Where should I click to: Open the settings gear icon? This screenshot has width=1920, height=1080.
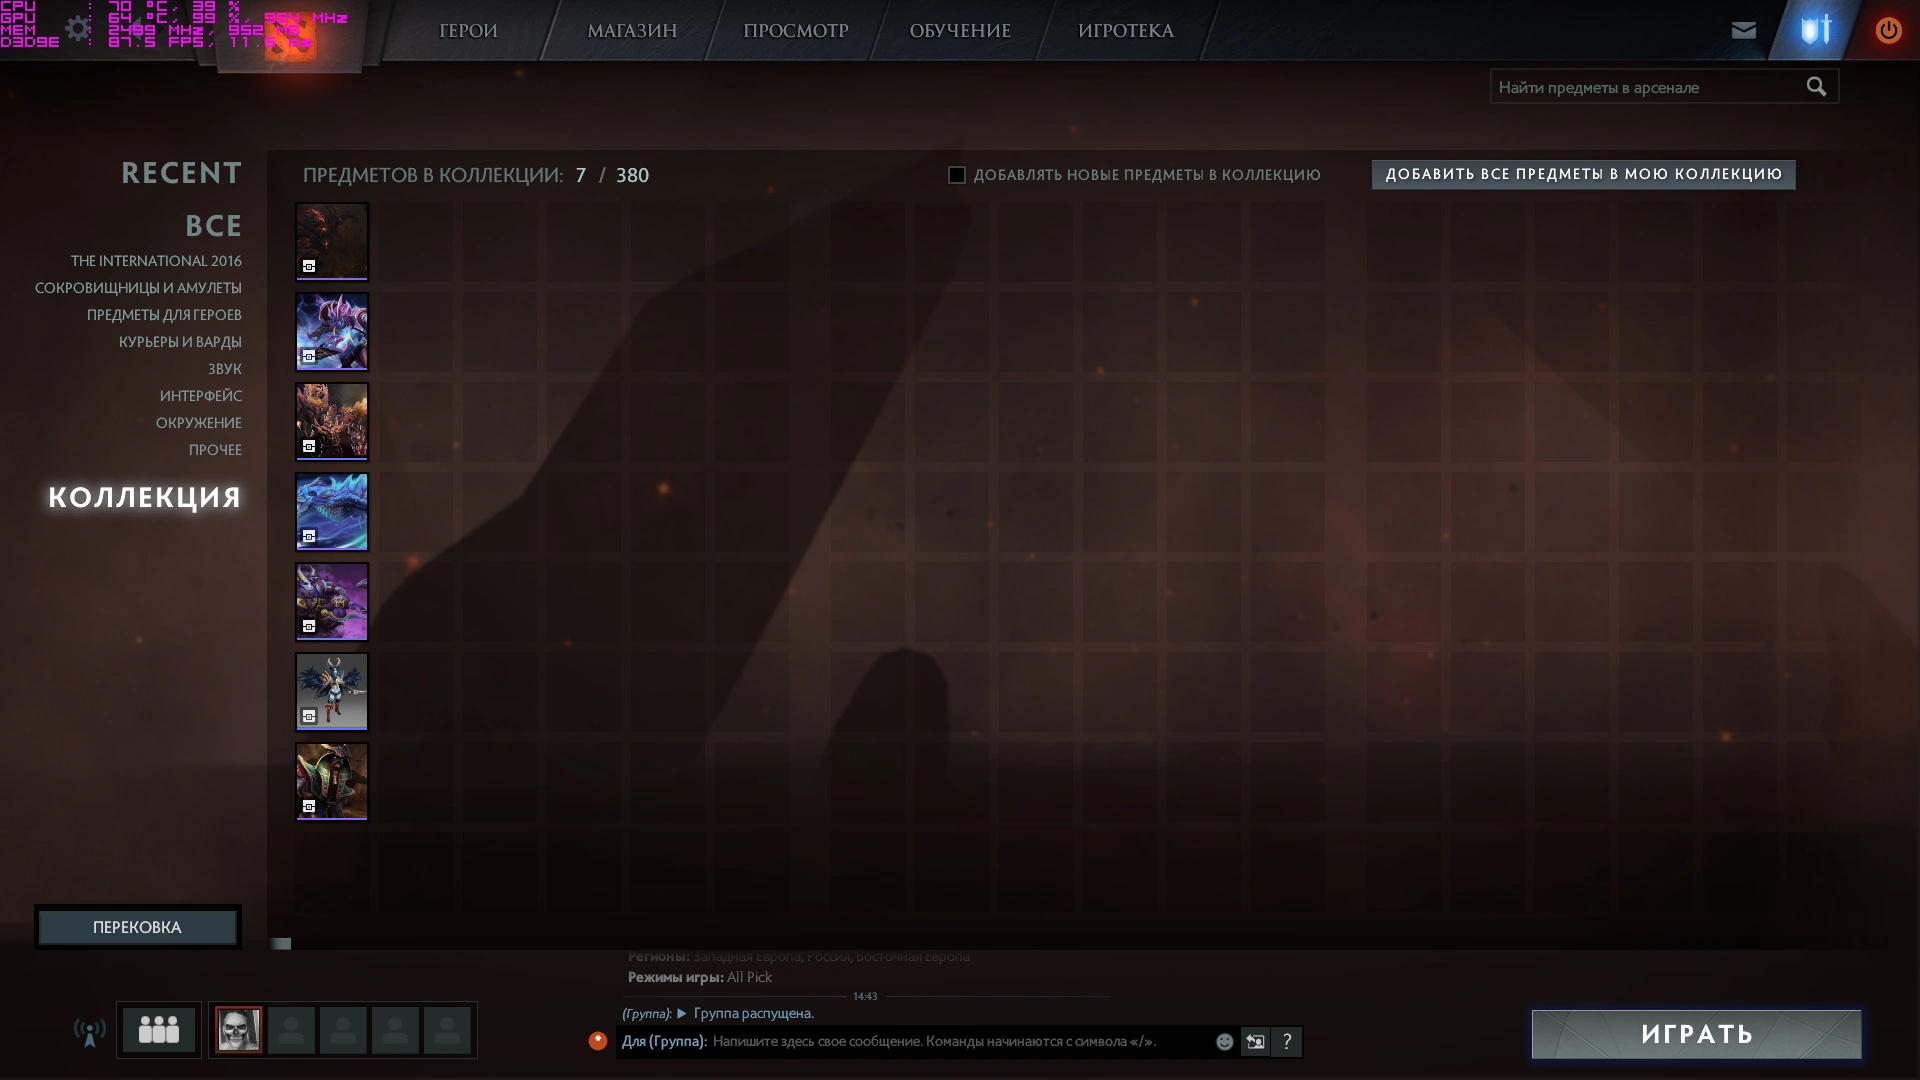tap(77, 29)
